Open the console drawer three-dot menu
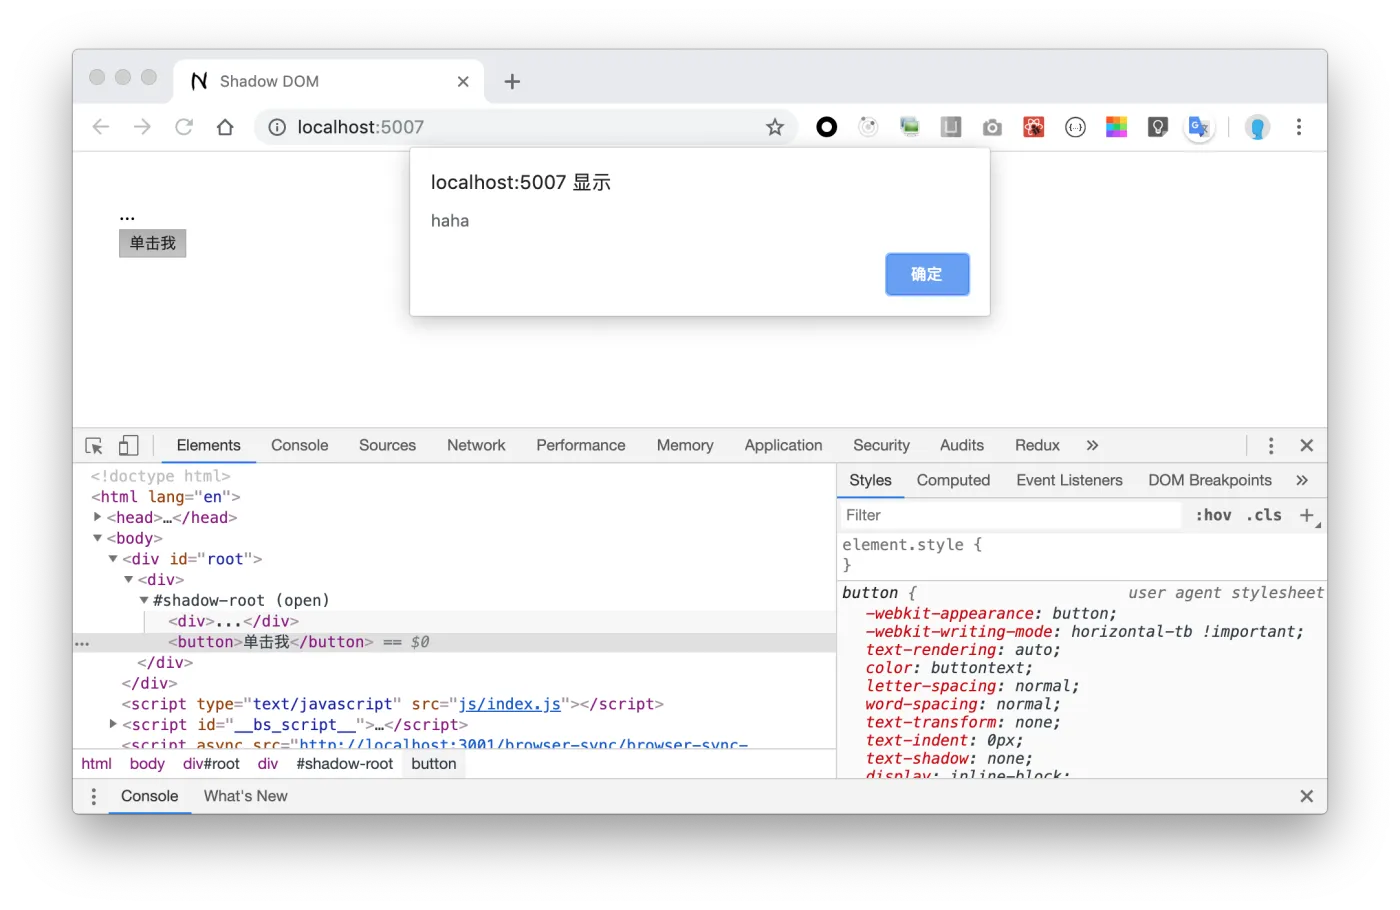This screenshot has height=910, width=1400. (94, 797)
